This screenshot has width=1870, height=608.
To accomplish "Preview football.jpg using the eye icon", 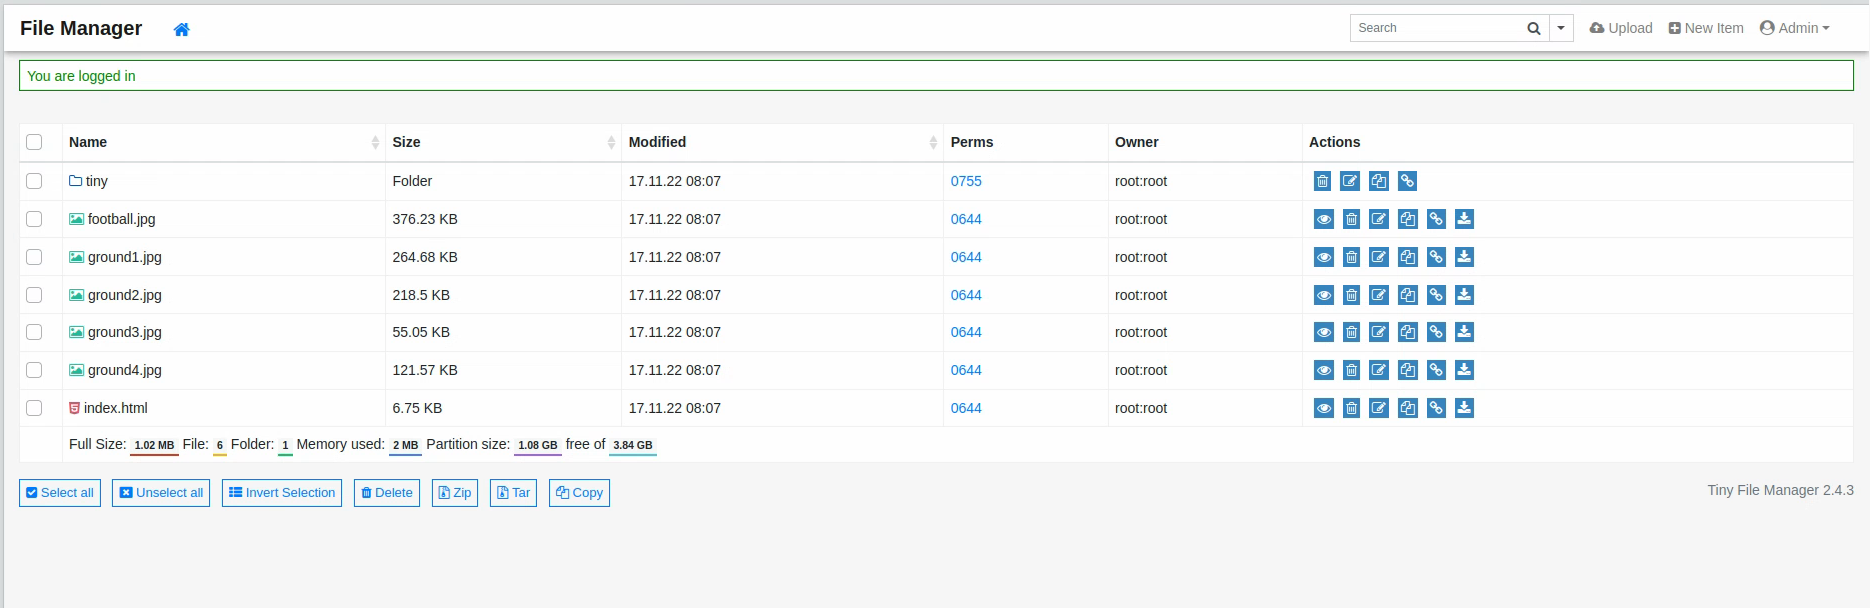I will [1323, 219].
